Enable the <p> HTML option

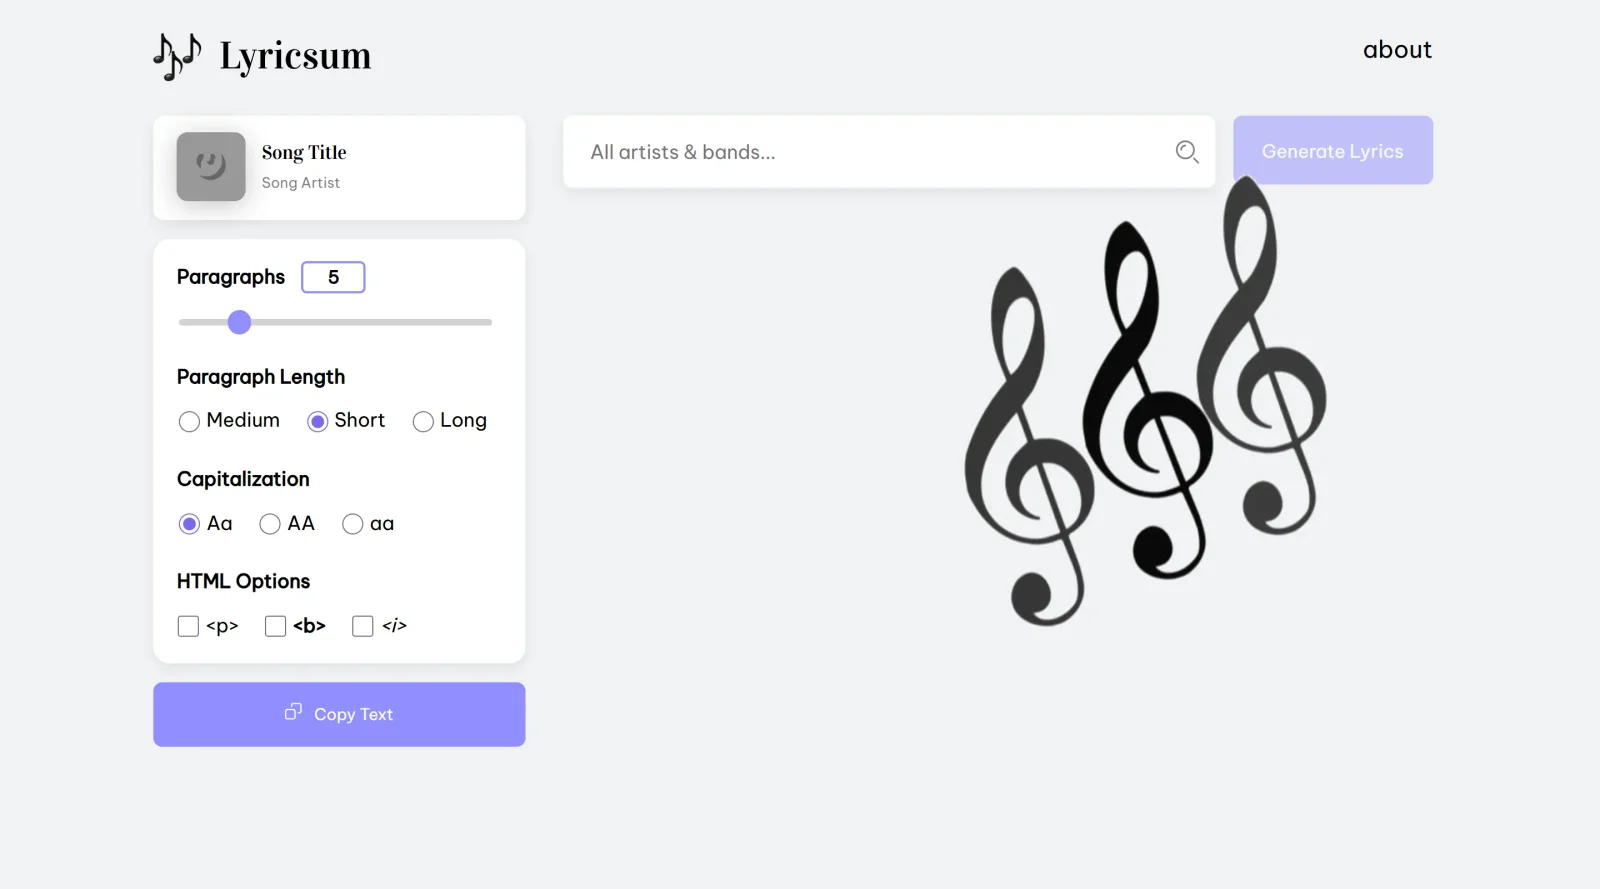(188, 625)
